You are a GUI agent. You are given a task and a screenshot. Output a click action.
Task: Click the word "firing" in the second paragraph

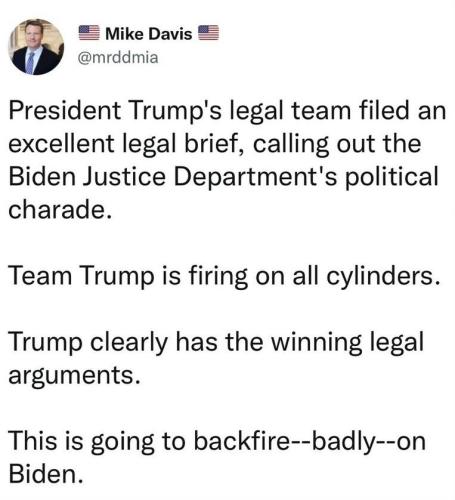click(x=218, y=277)
